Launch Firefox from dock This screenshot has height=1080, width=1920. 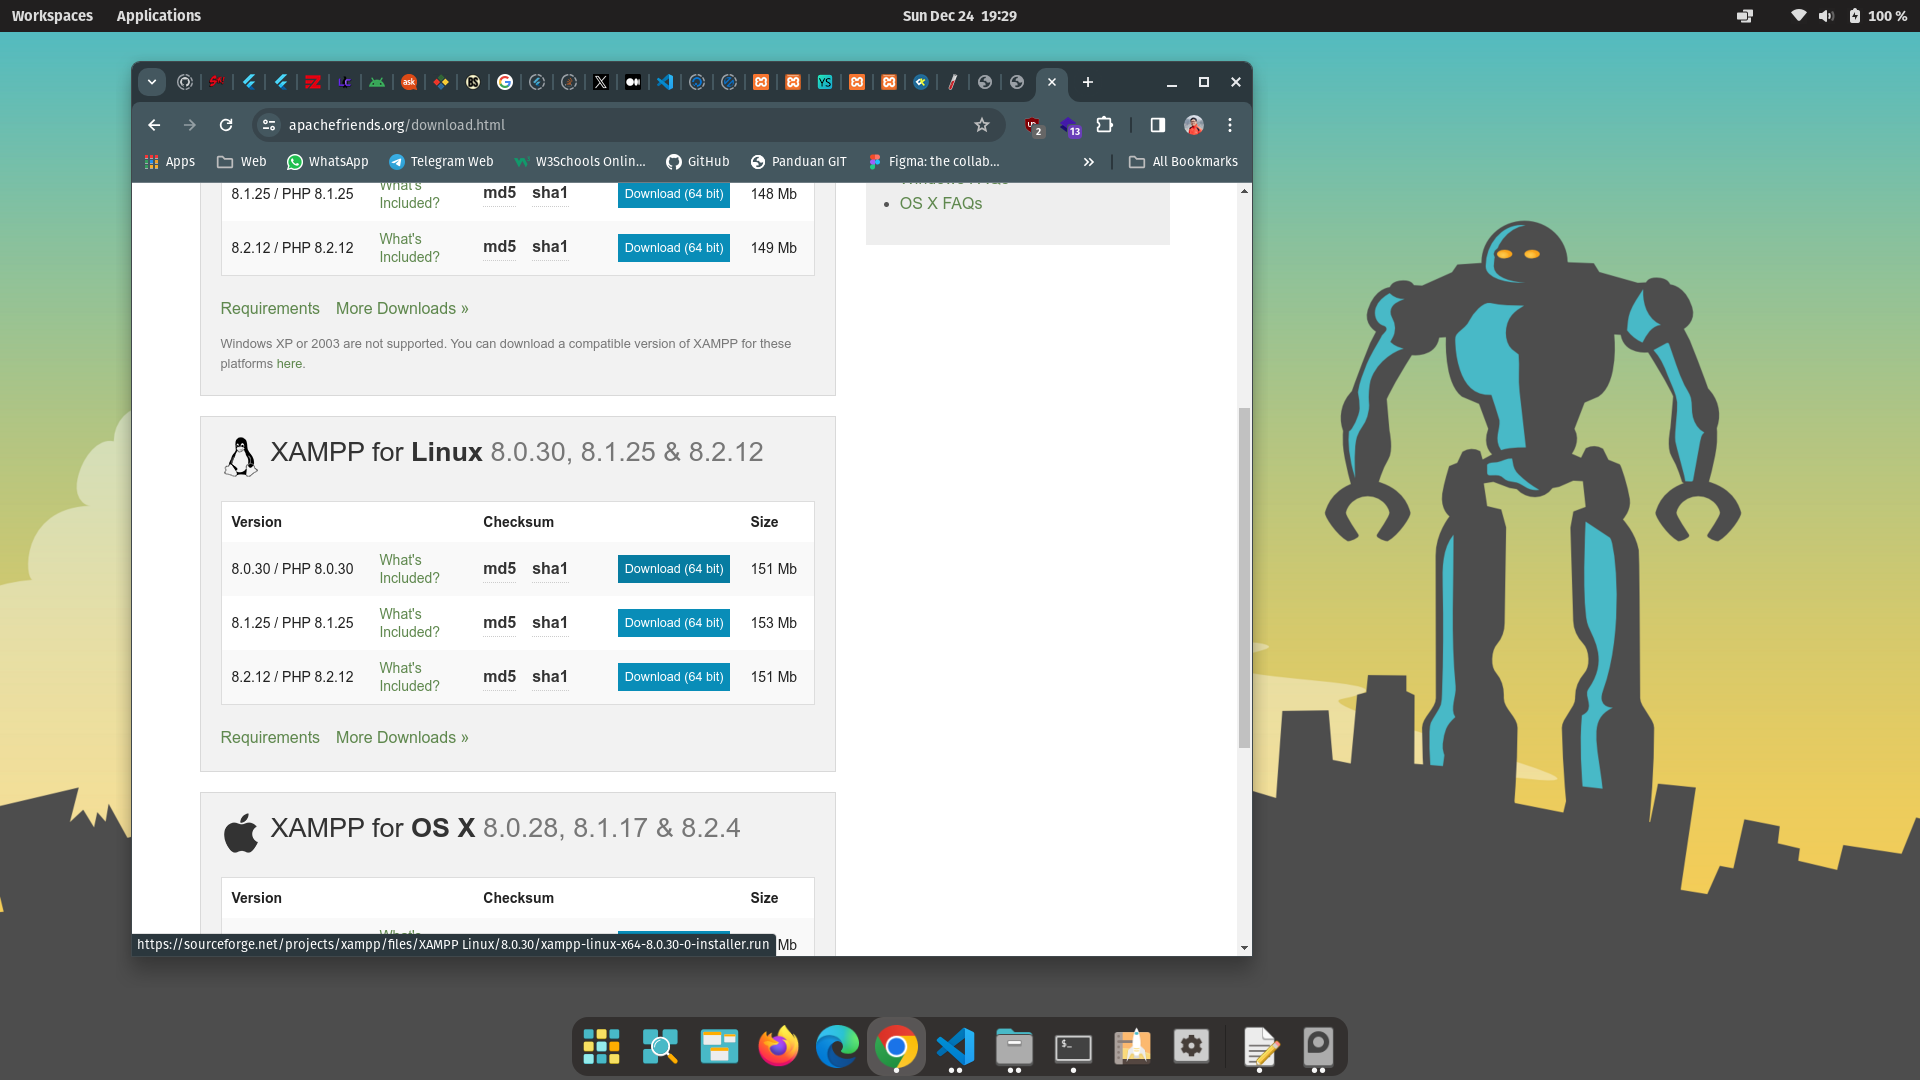pyautogui.click(x=778, y=1047)
